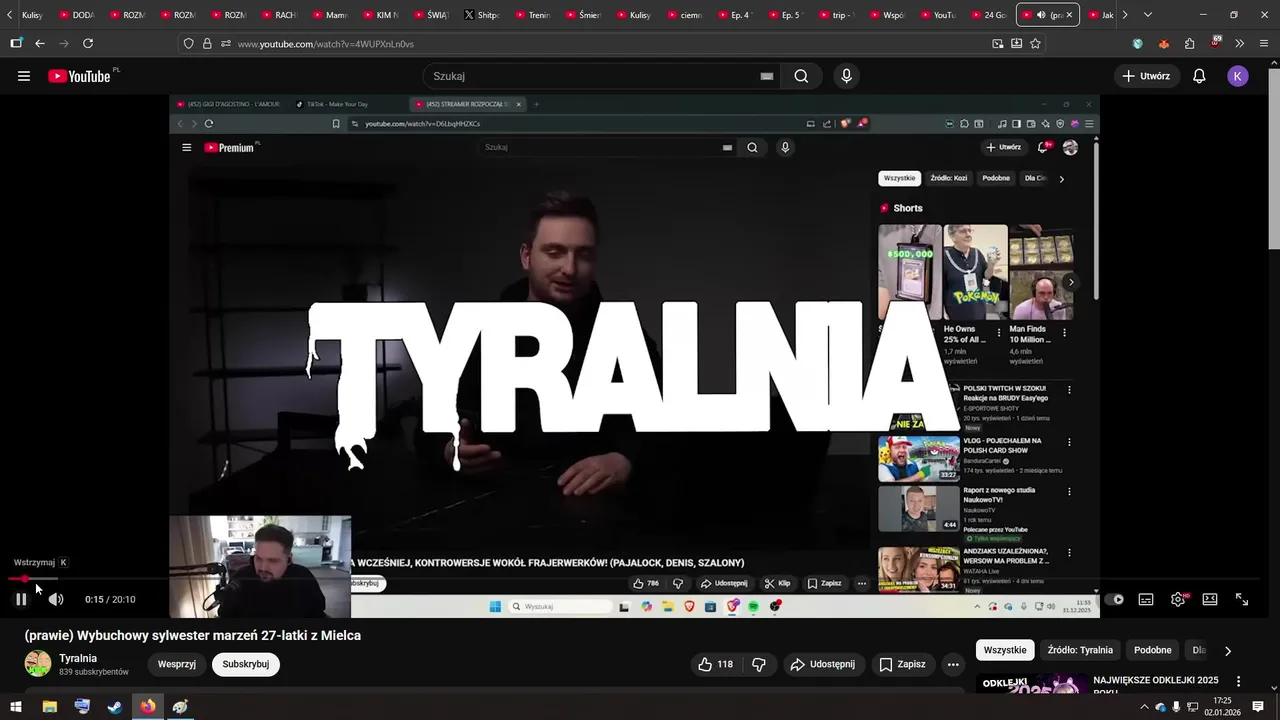Open the browser application menu
Image resolution: width=1280 pixels, height=720 pixels.
point(1265,44)
